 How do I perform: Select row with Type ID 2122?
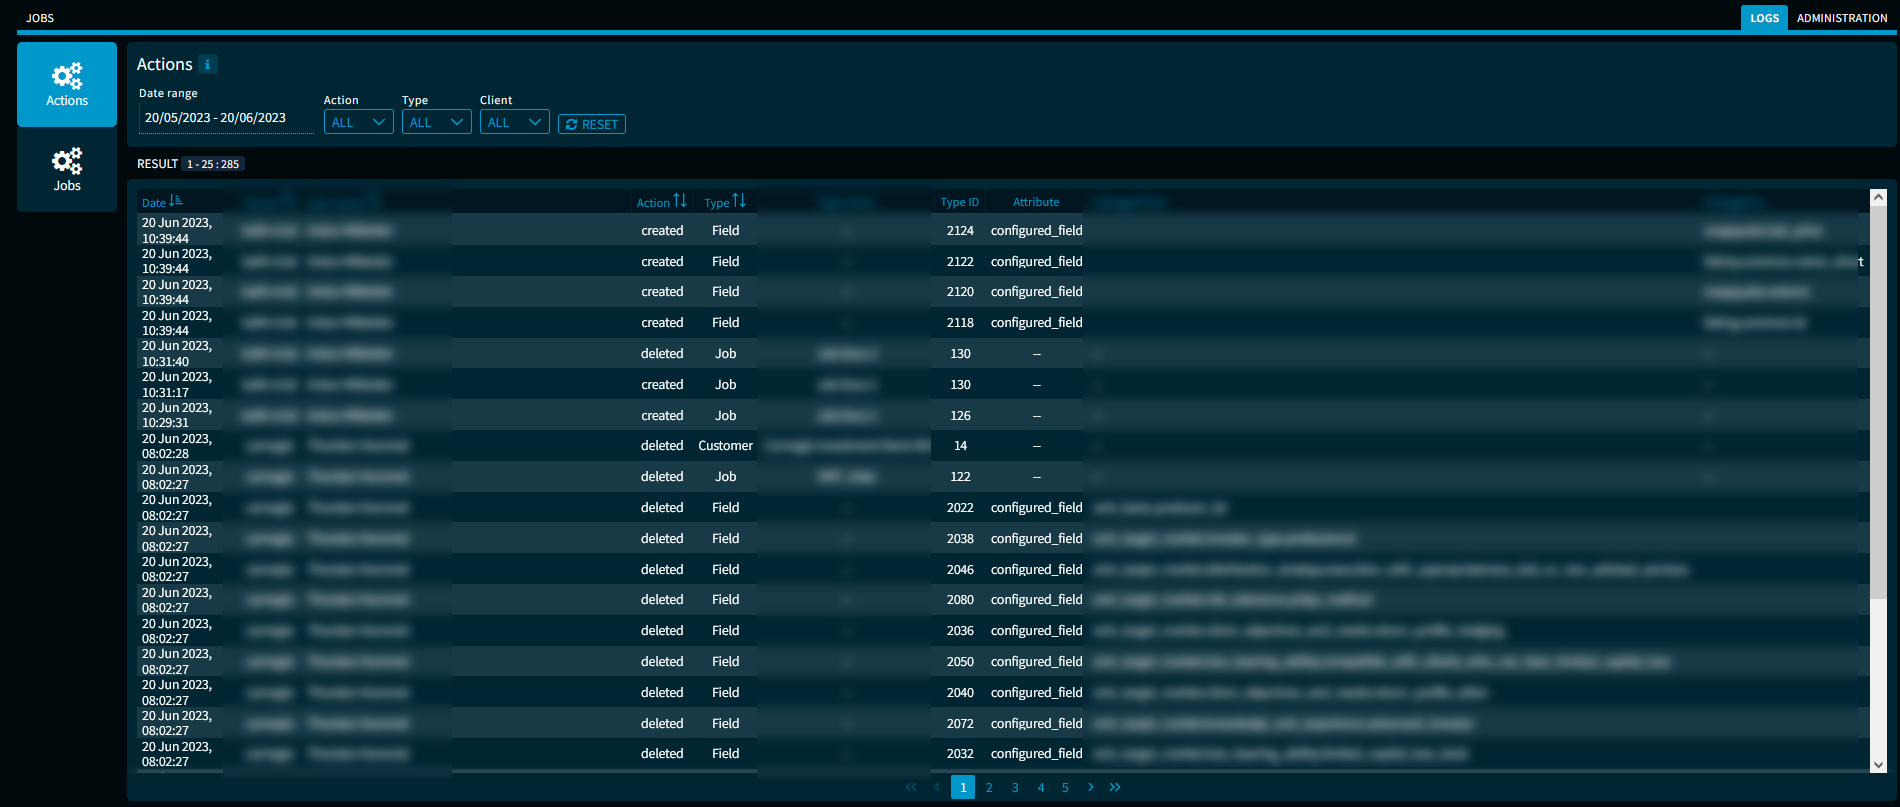click(x=1003, y=261)
